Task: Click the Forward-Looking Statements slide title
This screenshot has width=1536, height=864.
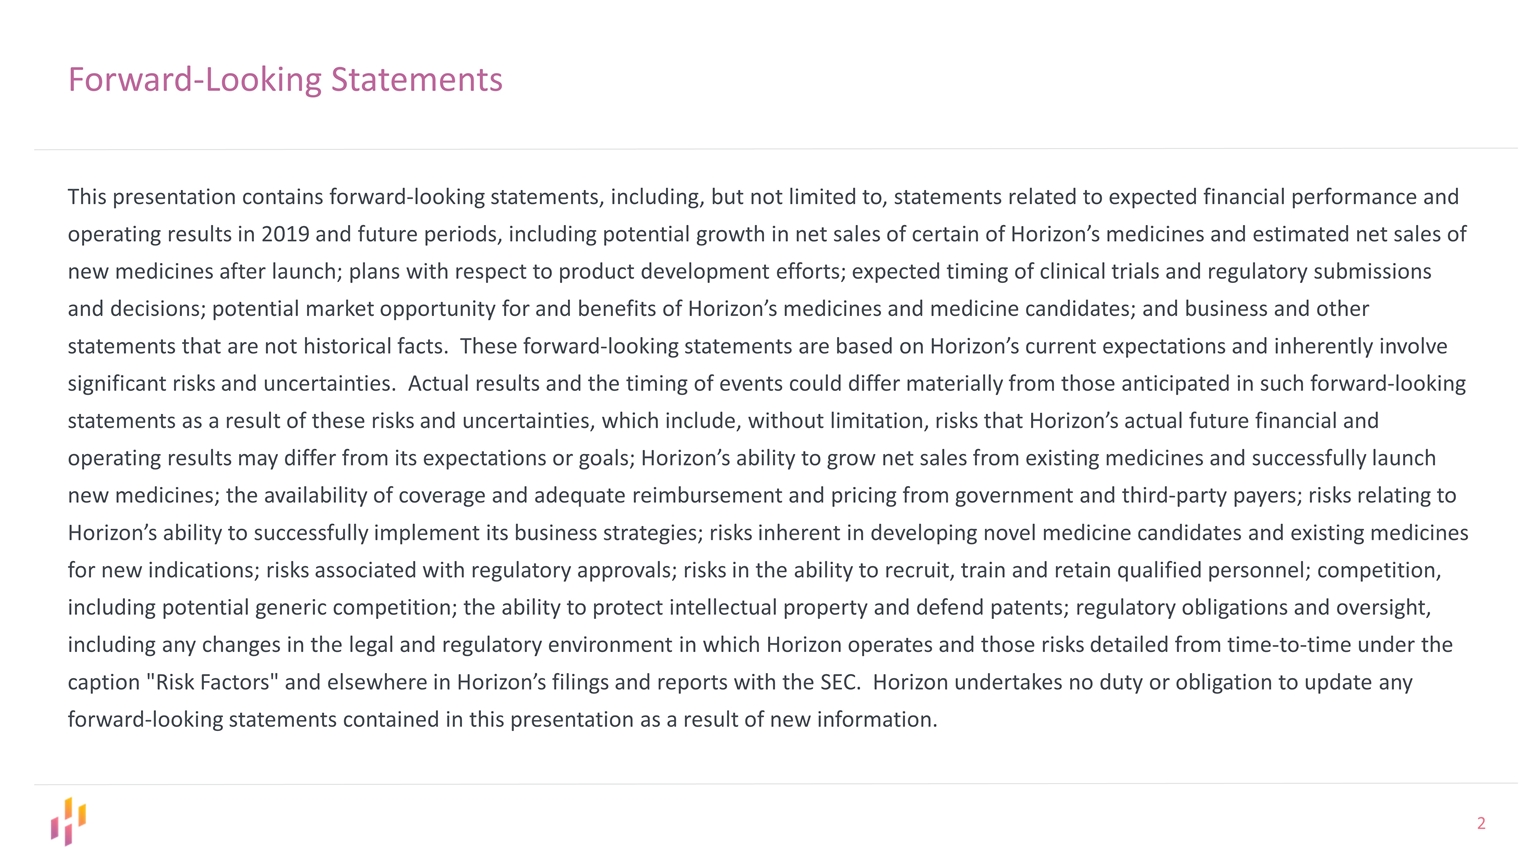Action: tap(285, 79)
